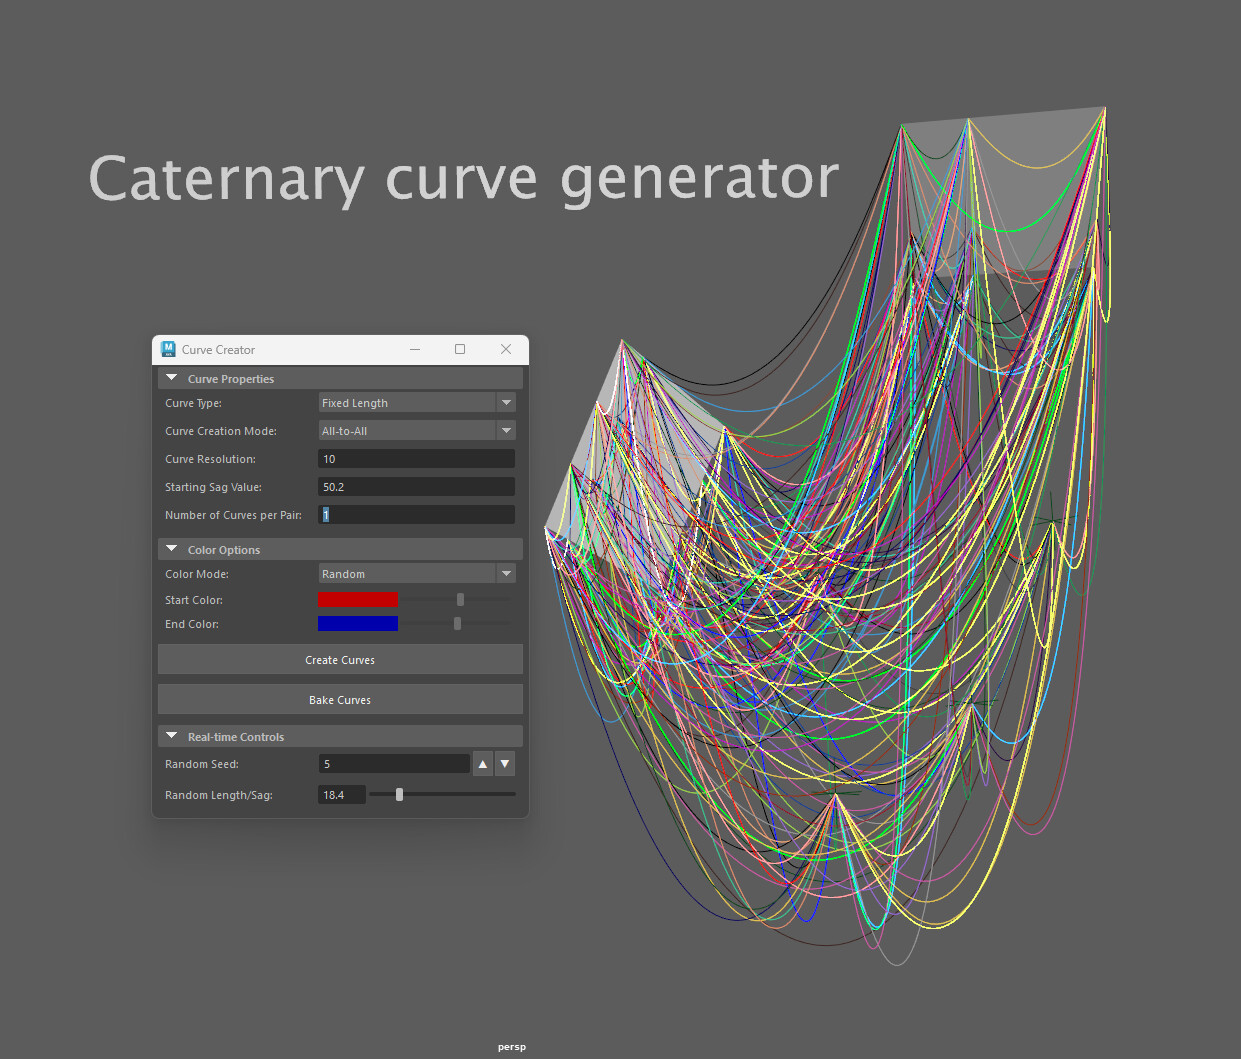Click the persp camera label in the viewport

tap(511, 1046)
